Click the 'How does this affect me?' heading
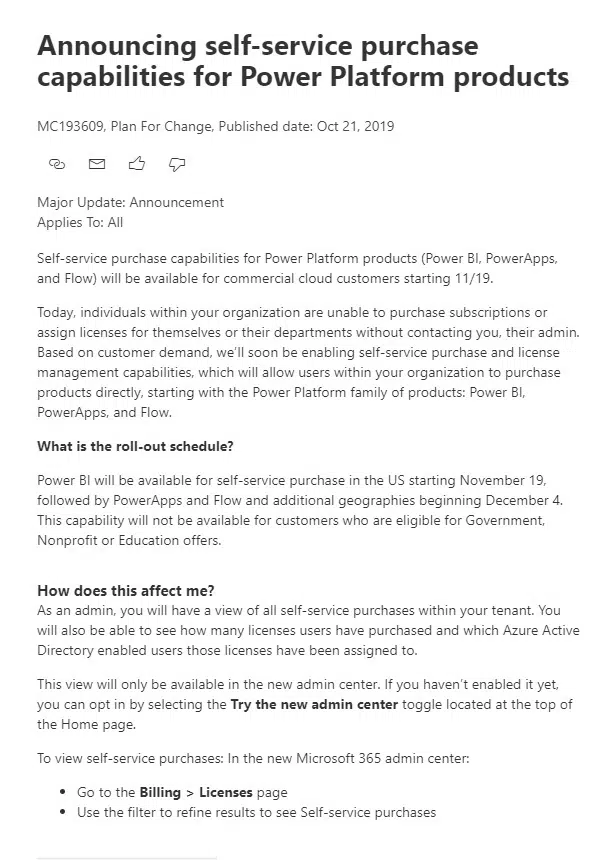This screenshot has width=591, height=860. point(126,590)
